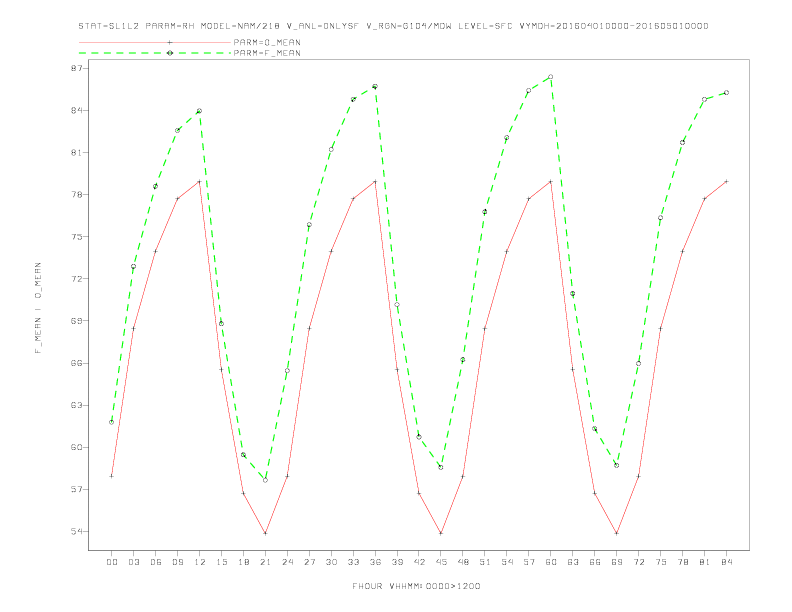Click x-axis forecast hour label 75

(661, 562)
